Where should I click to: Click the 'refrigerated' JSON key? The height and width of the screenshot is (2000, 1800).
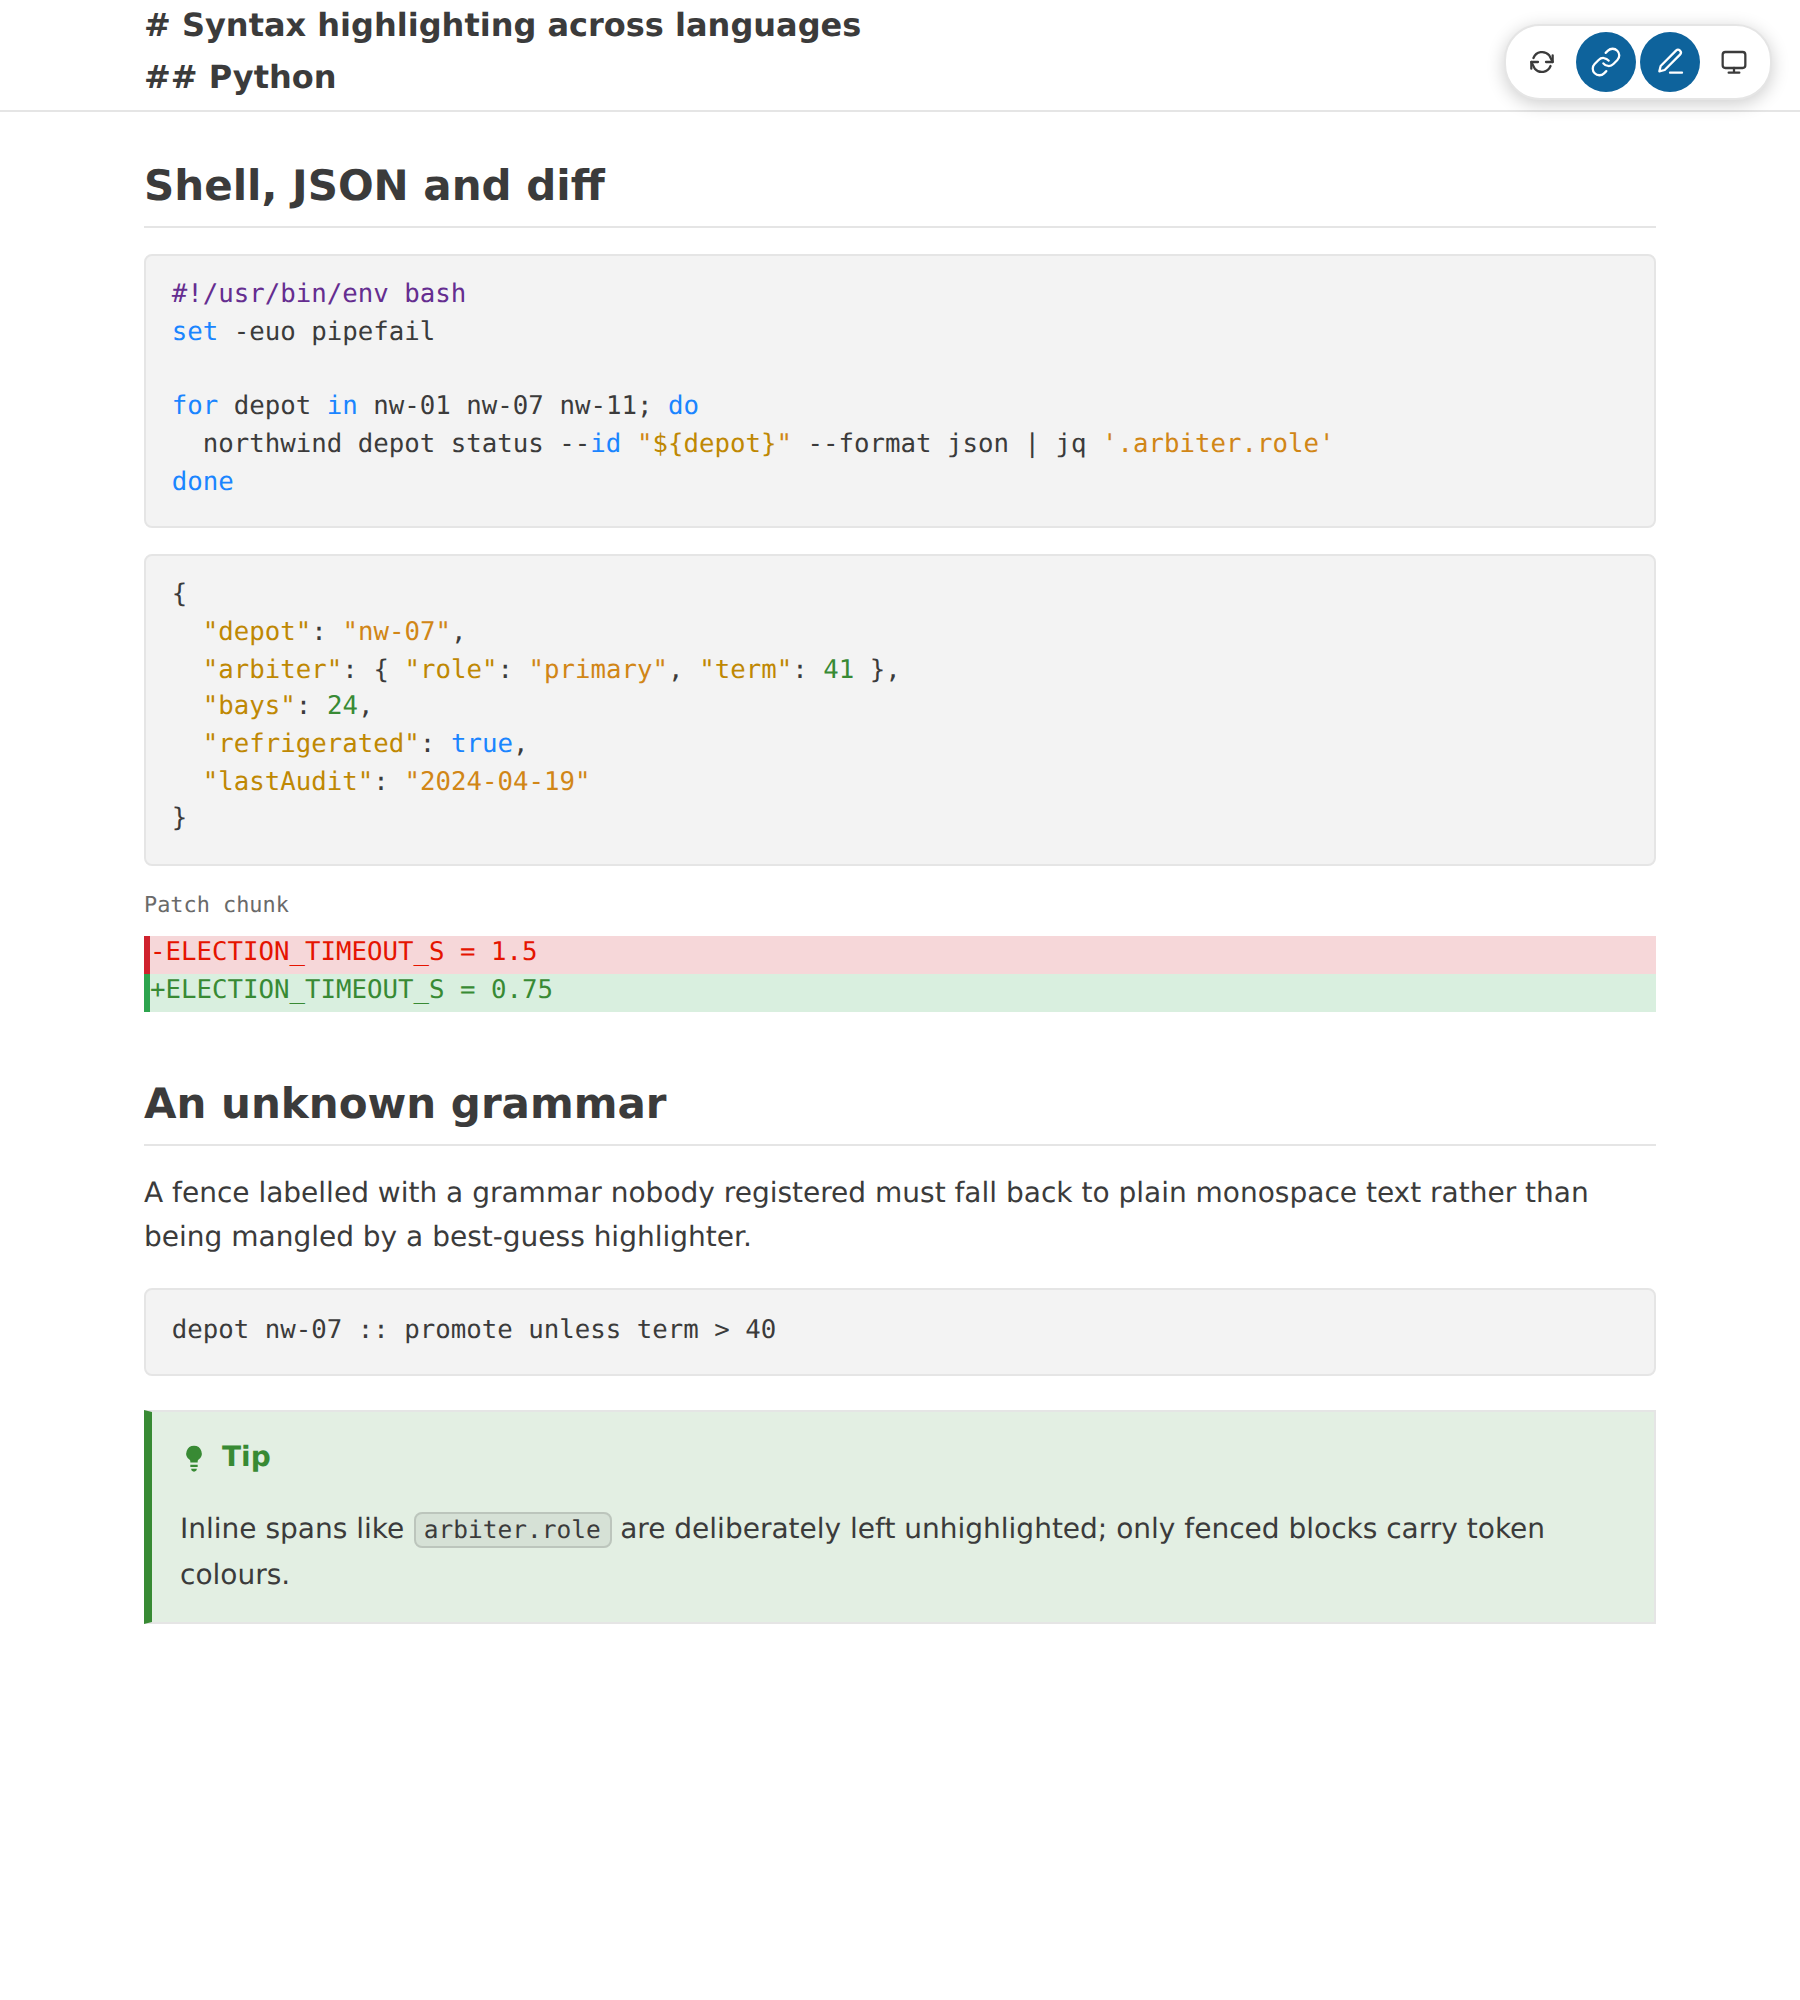(311, 744)
